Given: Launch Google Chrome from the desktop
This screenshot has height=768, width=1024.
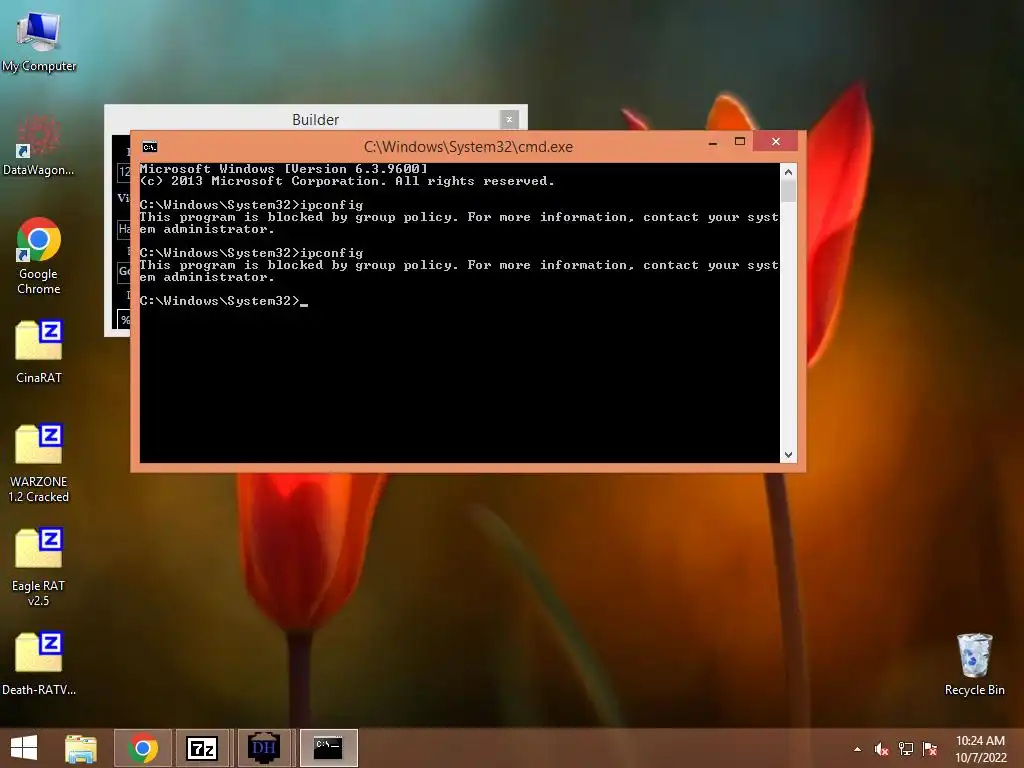Looking at the screenshot, I should point(39,255).
